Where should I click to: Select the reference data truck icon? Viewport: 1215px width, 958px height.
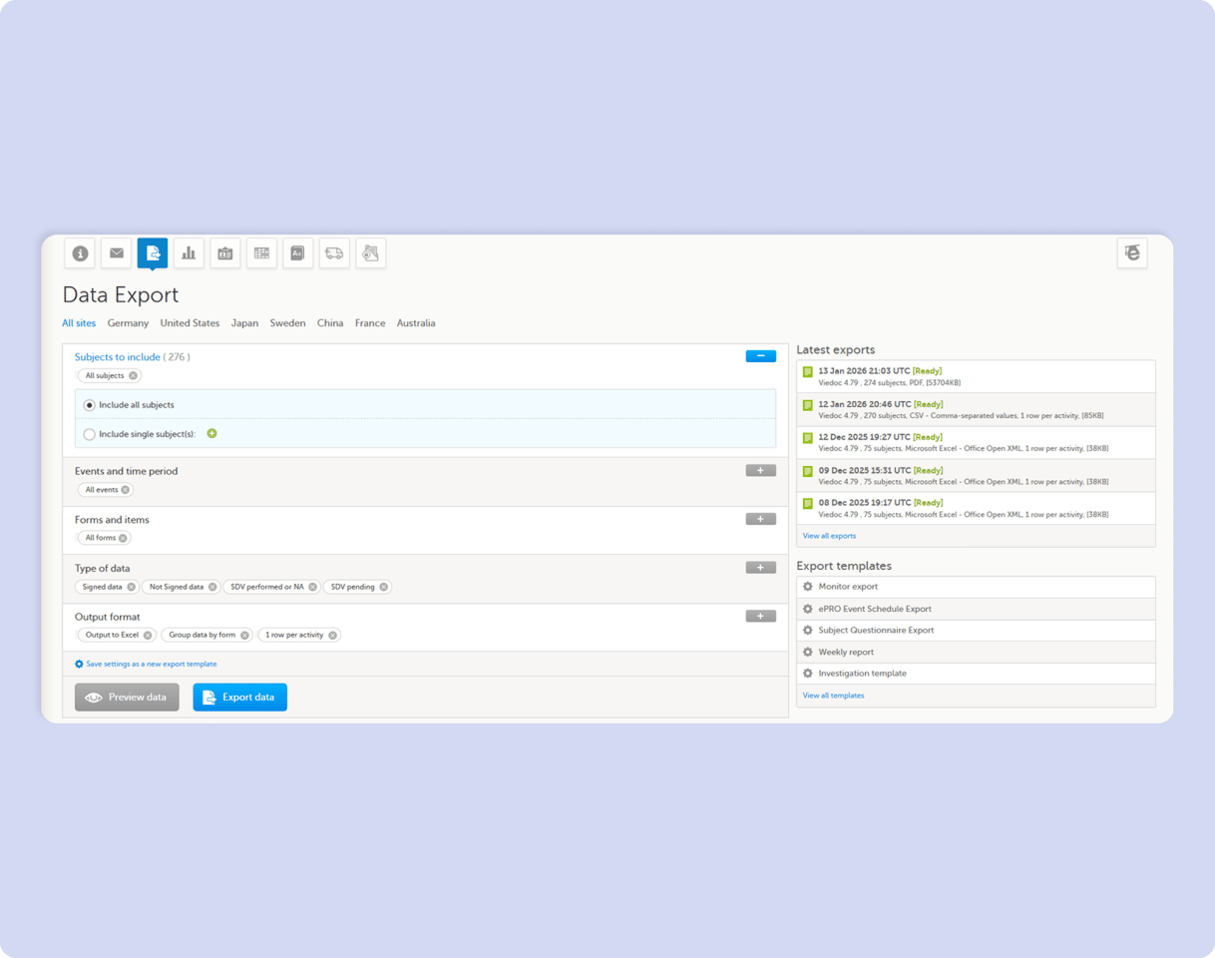[x=334, y=253]
